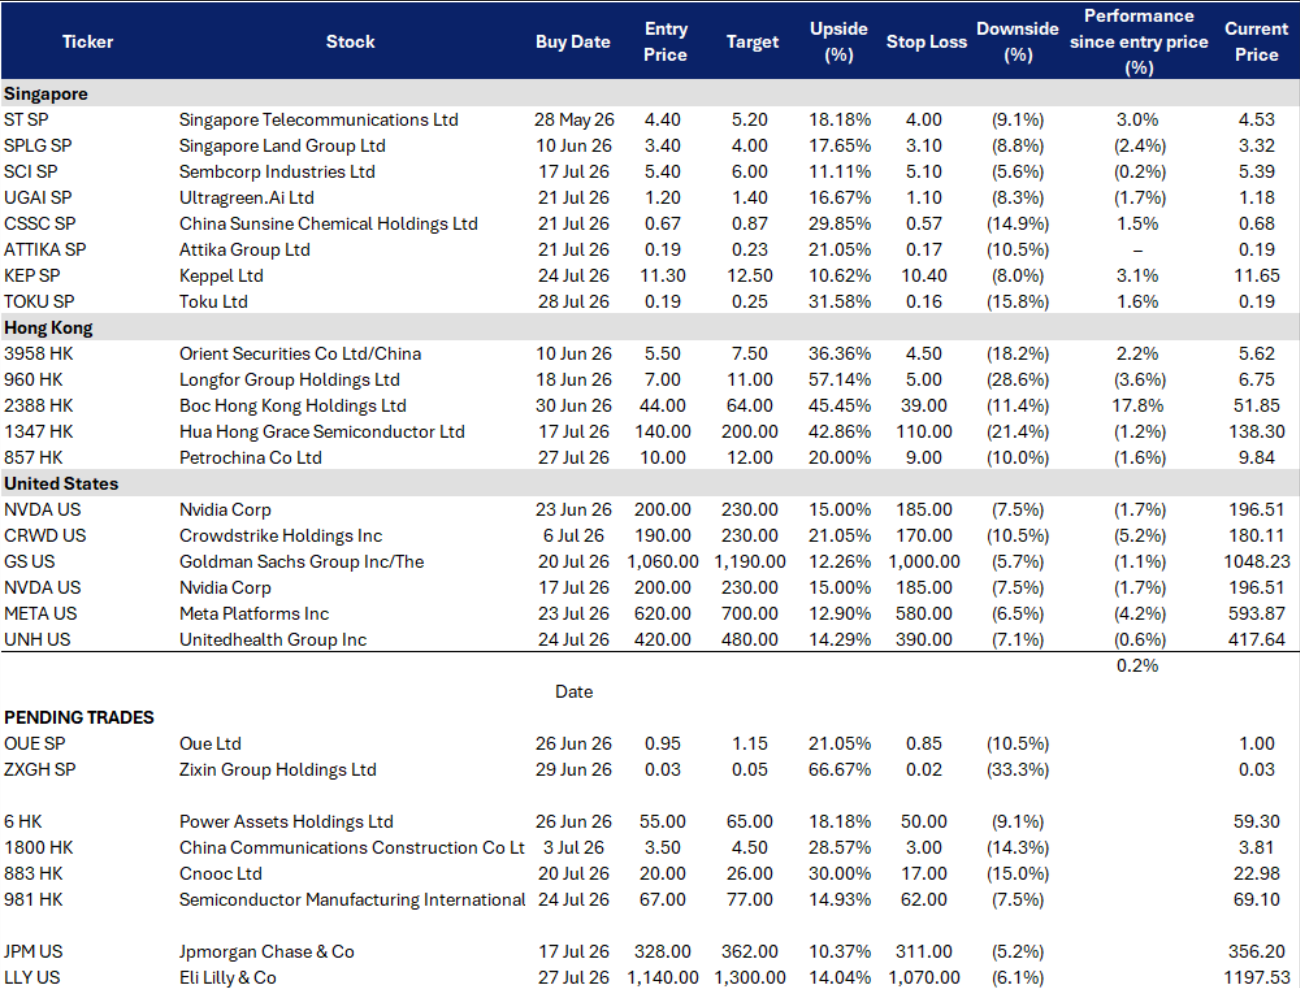Click Longfor Group Holdings Ltd cell
The image size is (1300, 988).
[289, 380]
